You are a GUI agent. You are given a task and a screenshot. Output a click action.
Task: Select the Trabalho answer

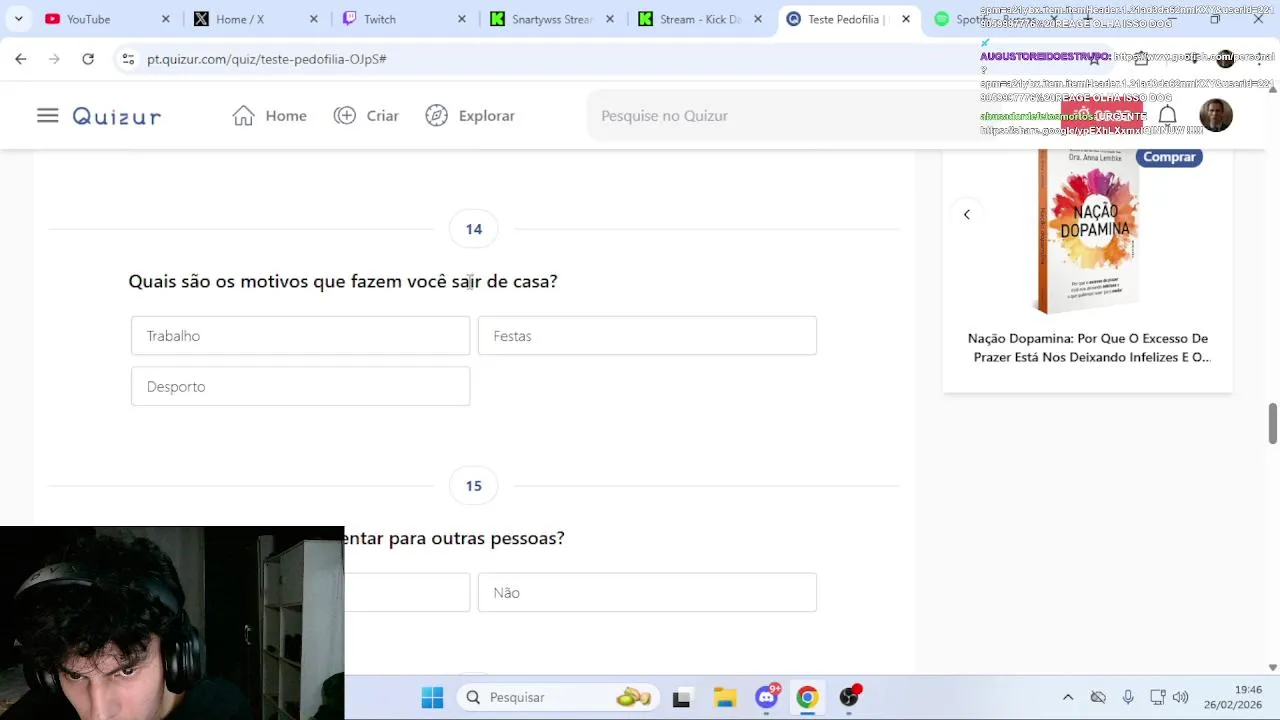(x=300, y=336)
